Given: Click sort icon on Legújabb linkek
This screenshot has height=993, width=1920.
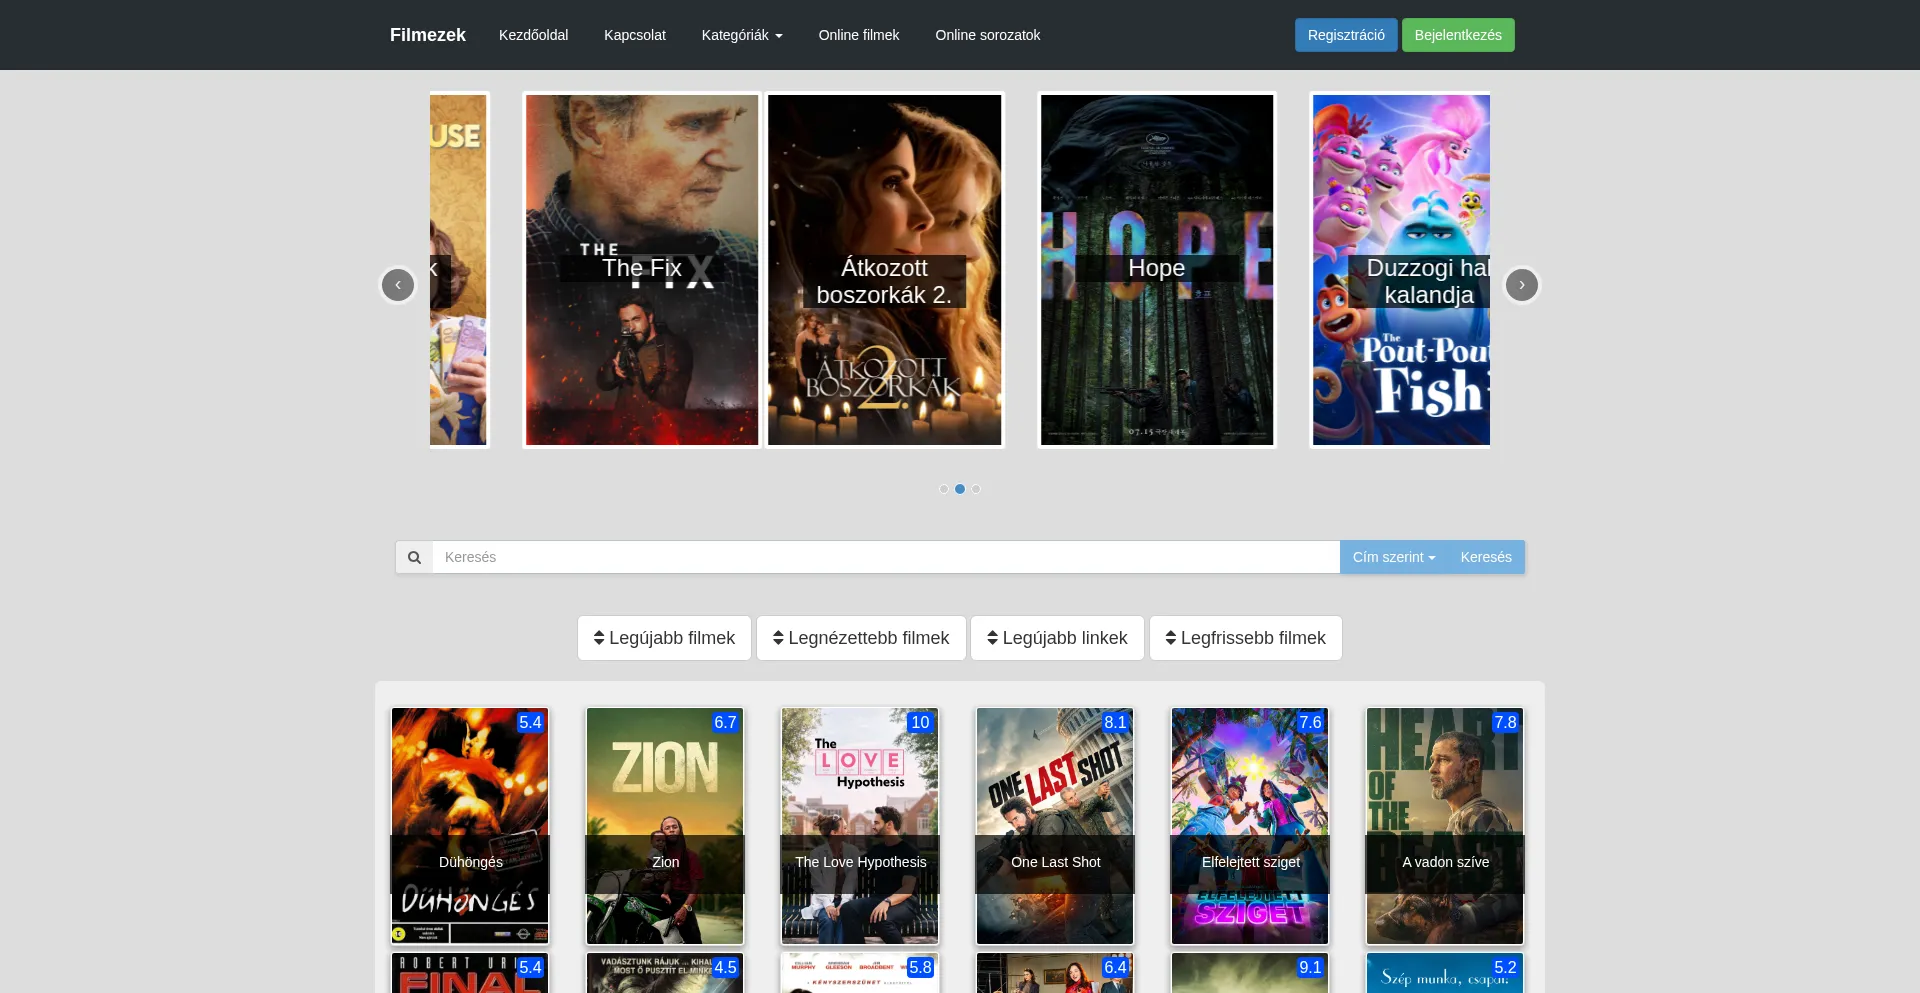Looking at the screenshot, I should tap(993, 638).
